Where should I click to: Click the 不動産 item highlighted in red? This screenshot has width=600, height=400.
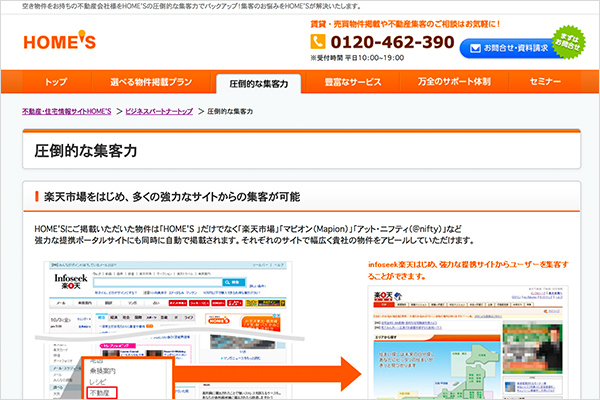click(102, 393)
